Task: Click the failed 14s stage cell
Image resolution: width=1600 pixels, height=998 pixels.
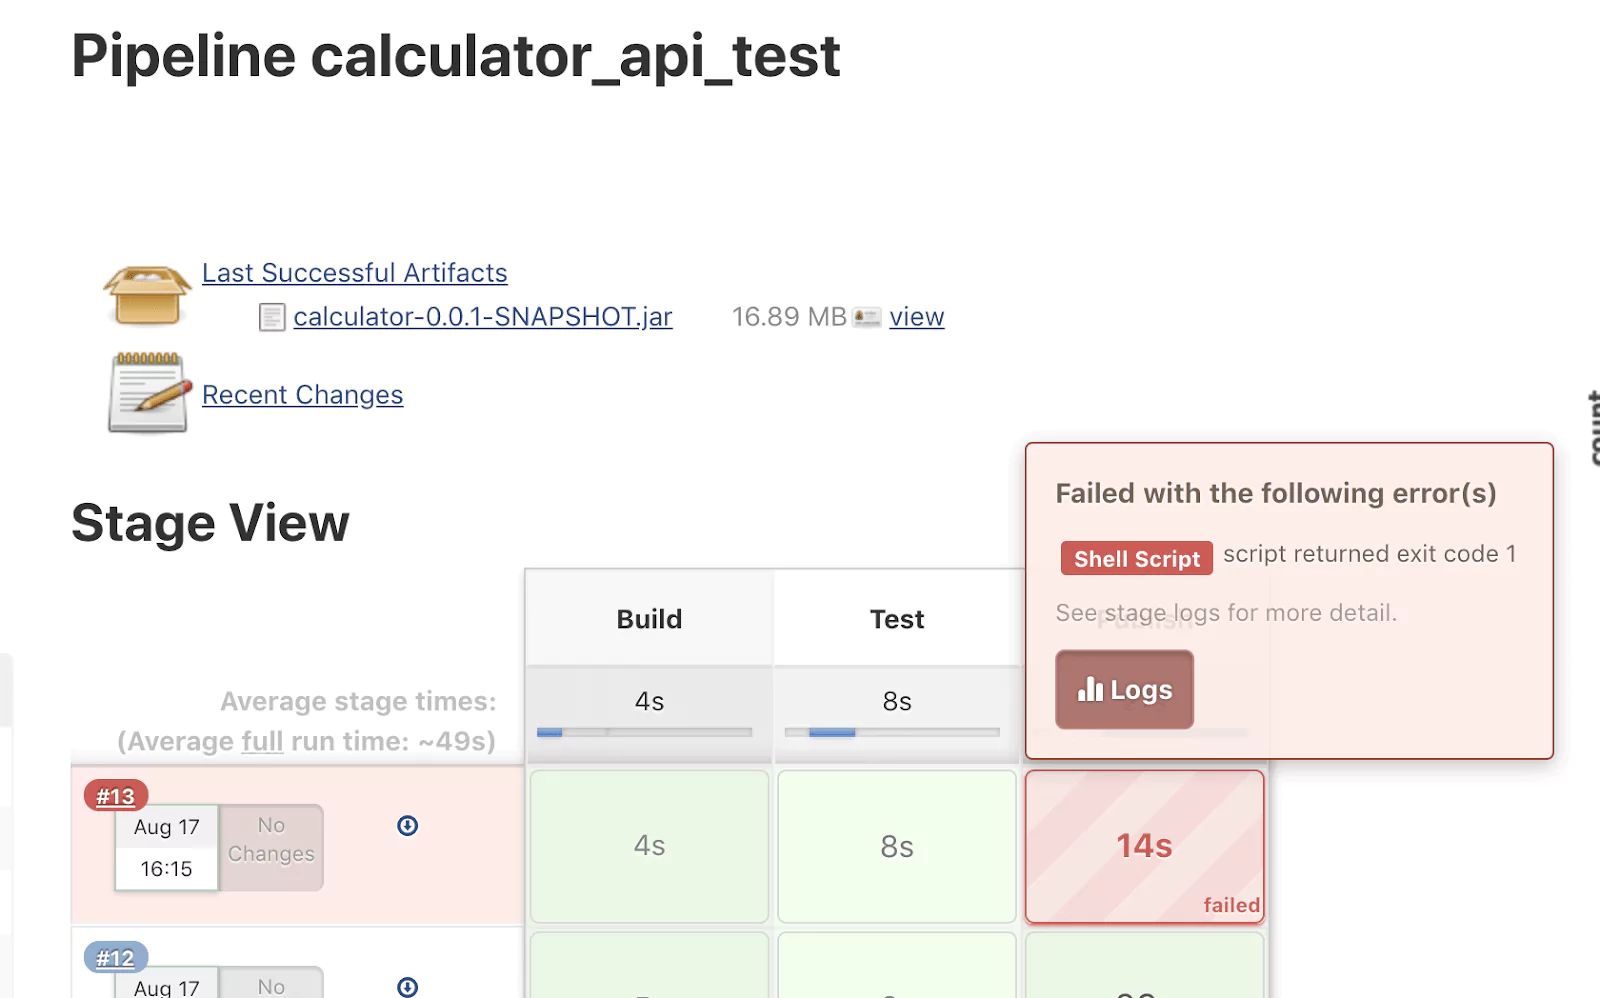Action: (1145, 847)
